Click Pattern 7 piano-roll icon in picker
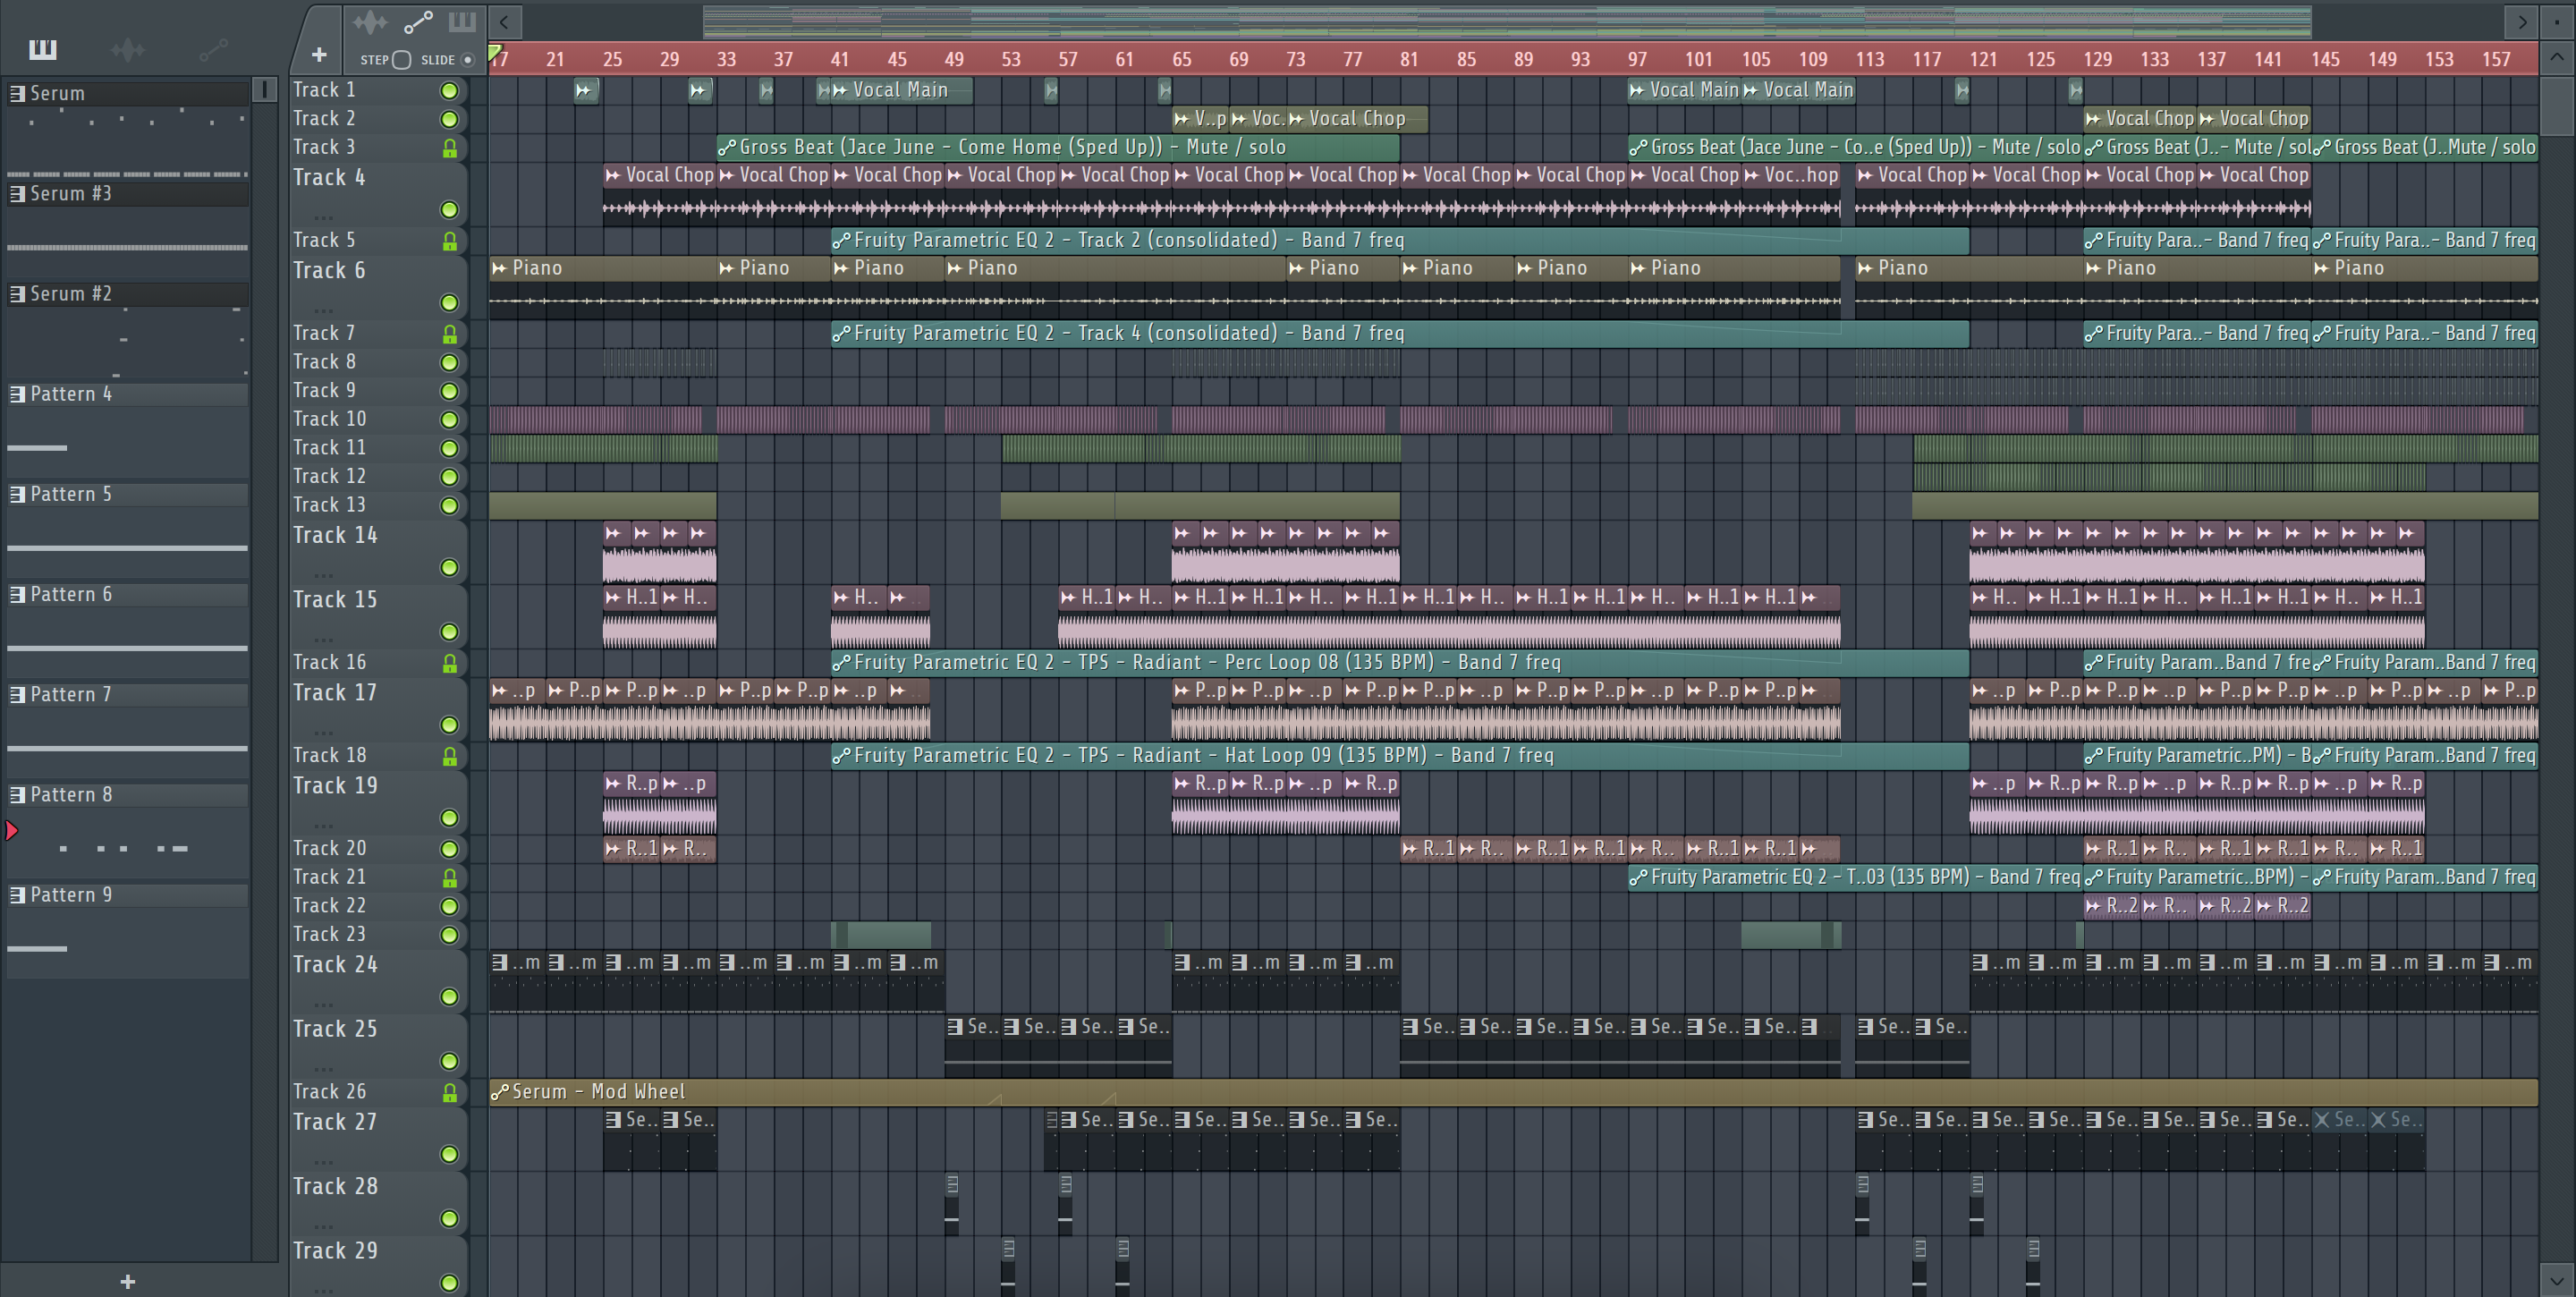 point(17,694)
